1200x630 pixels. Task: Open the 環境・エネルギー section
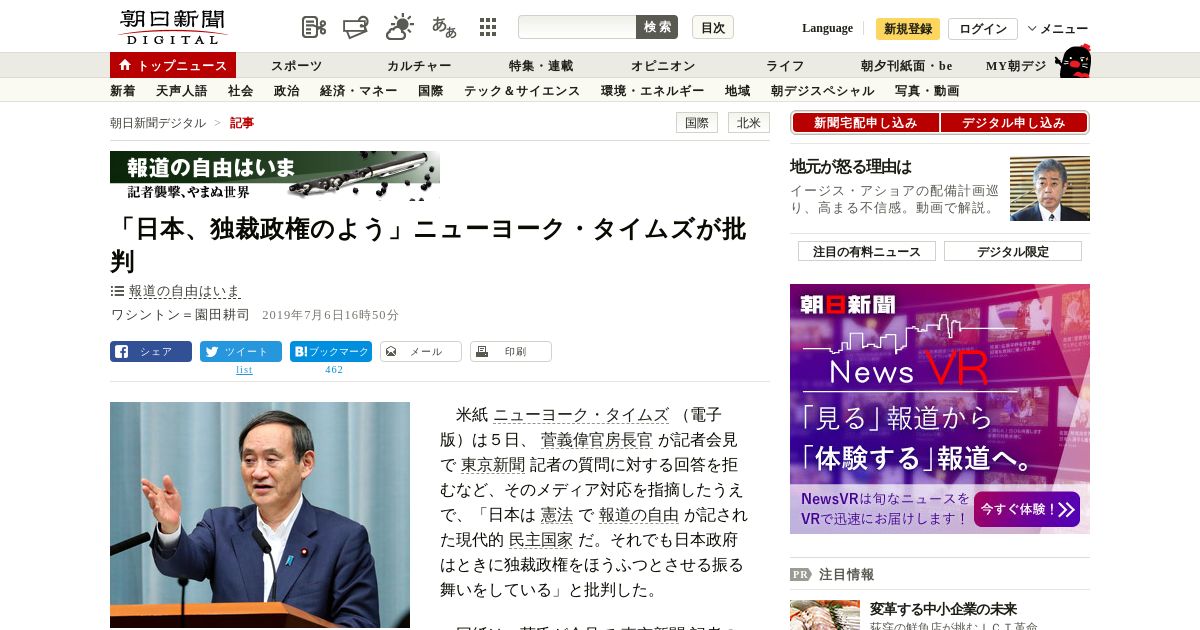pyautogui.click(x=653, y=91)
